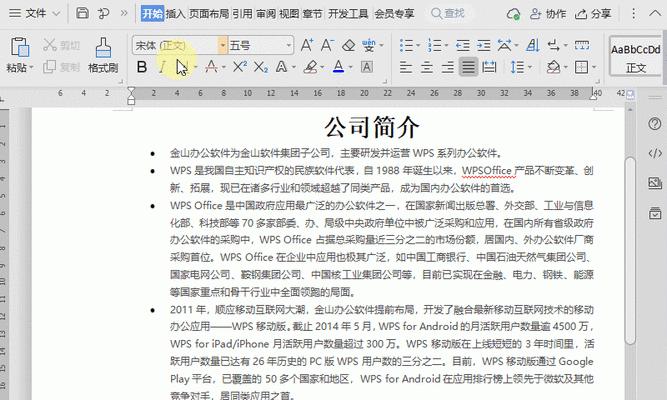Apply paragraph shading fill

[553, 67]
